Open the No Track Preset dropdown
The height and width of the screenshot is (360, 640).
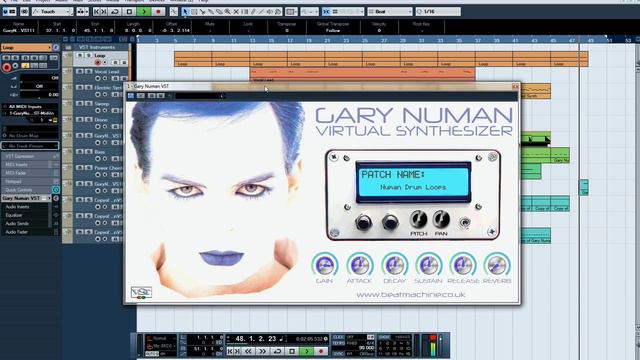click(30, 146)
